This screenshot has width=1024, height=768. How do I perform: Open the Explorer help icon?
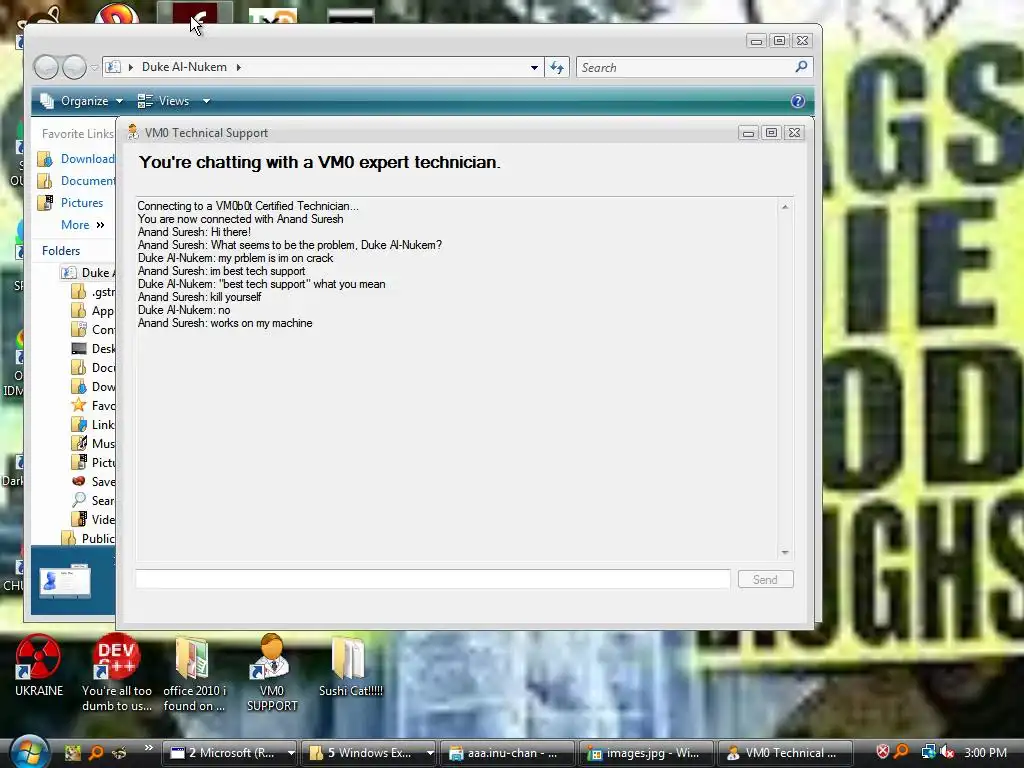pyautogui.click(x=797, y=101)
